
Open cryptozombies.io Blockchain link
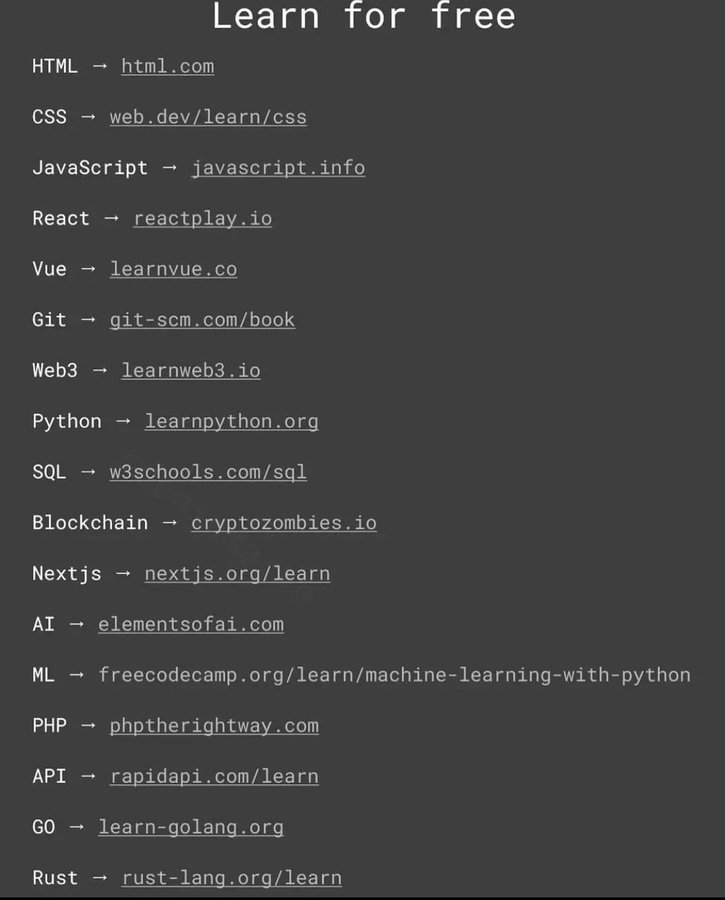284,523
